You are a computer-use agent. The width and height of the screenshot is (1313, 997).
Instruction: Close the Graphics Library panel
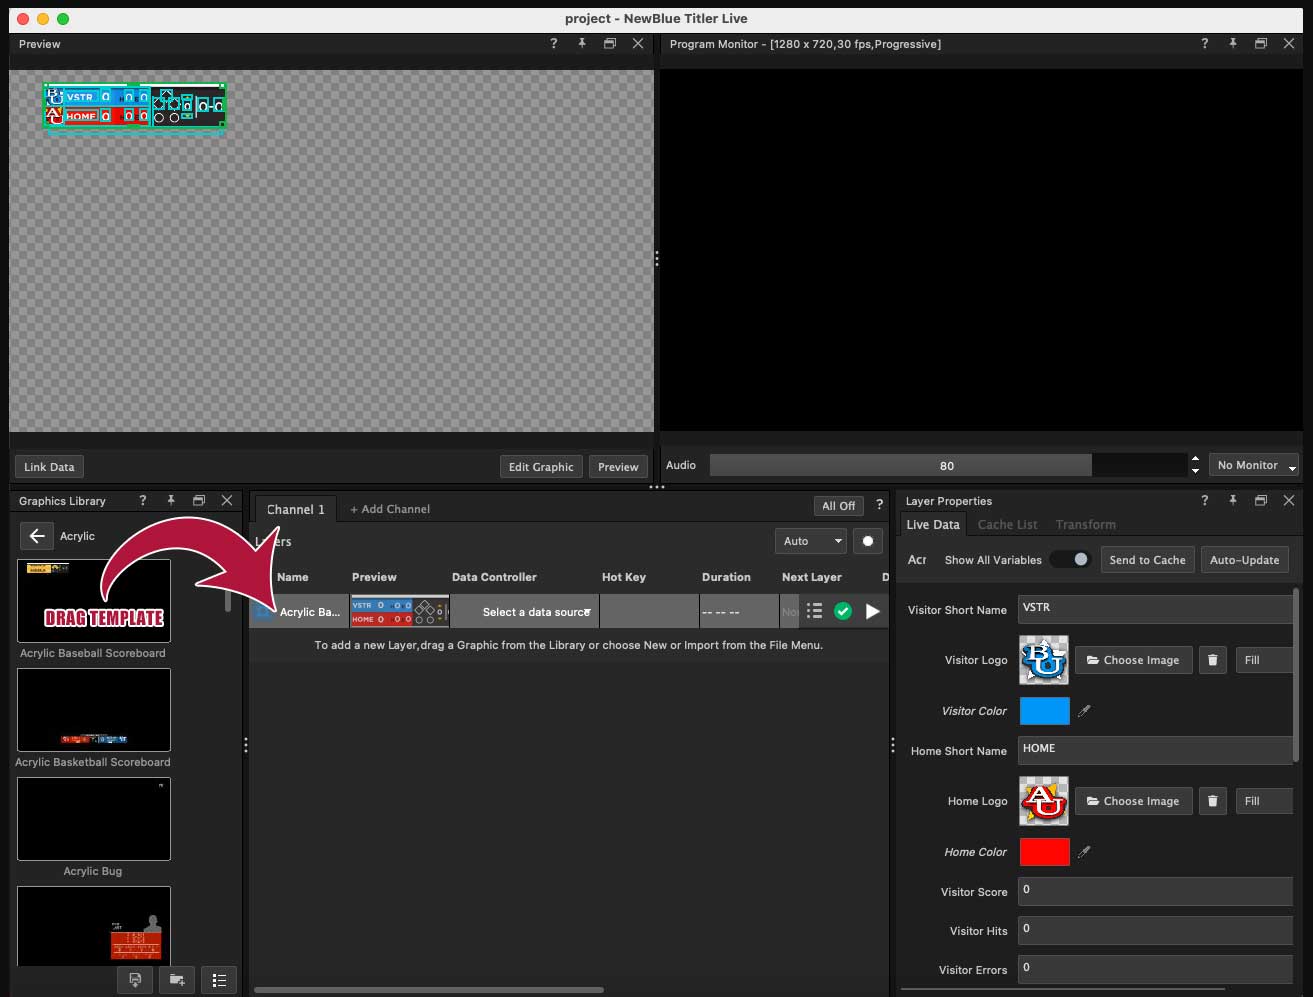tap(227, 500)
